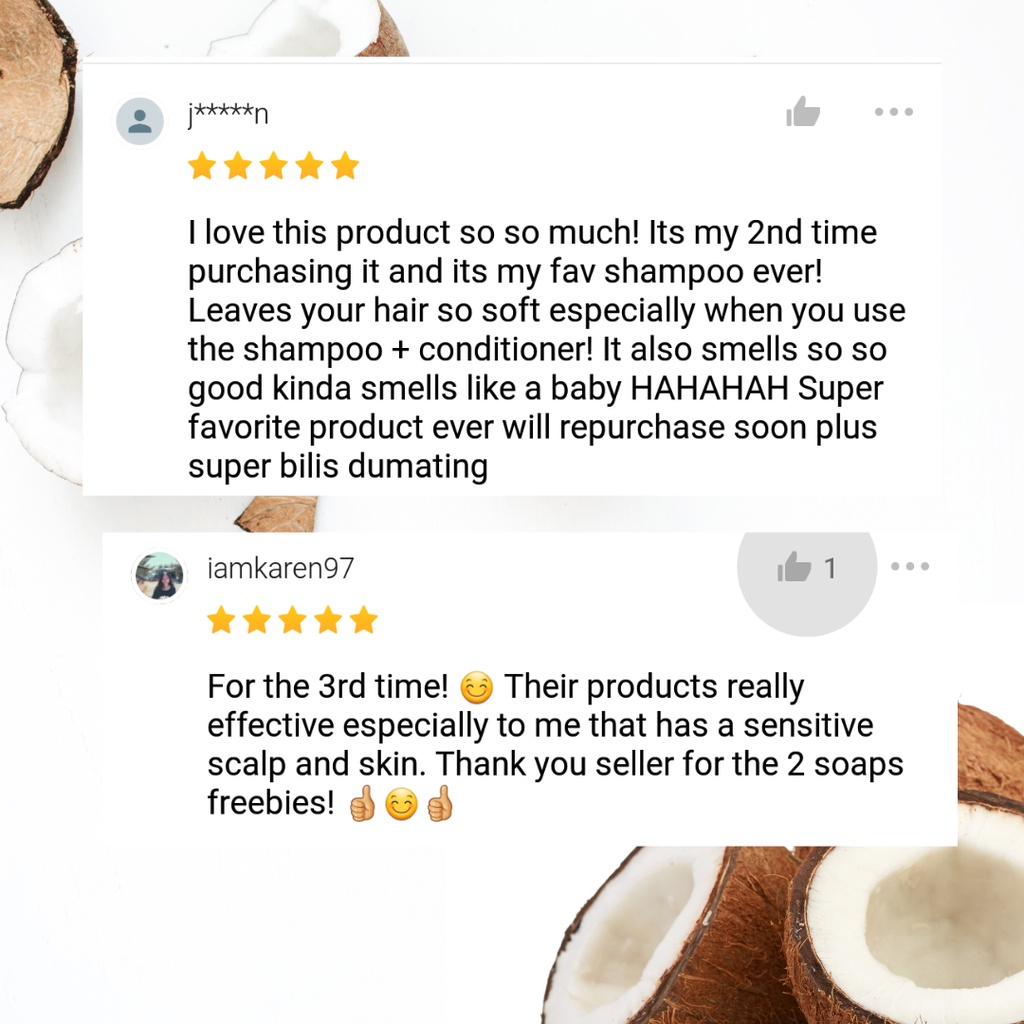
Task: Like the review by j*****n
Action: pos(803,112)
